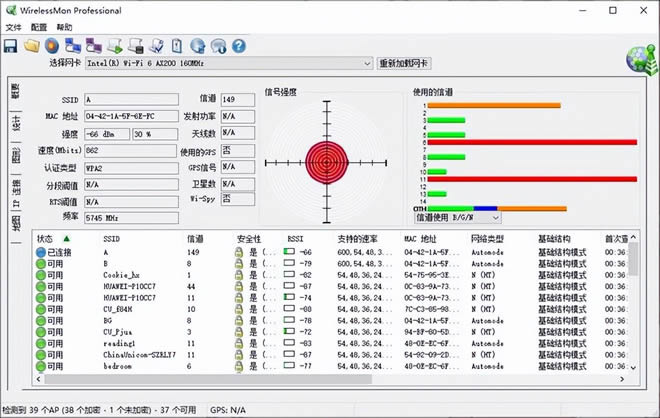Click the orange channel 1 usage bar

494,106
